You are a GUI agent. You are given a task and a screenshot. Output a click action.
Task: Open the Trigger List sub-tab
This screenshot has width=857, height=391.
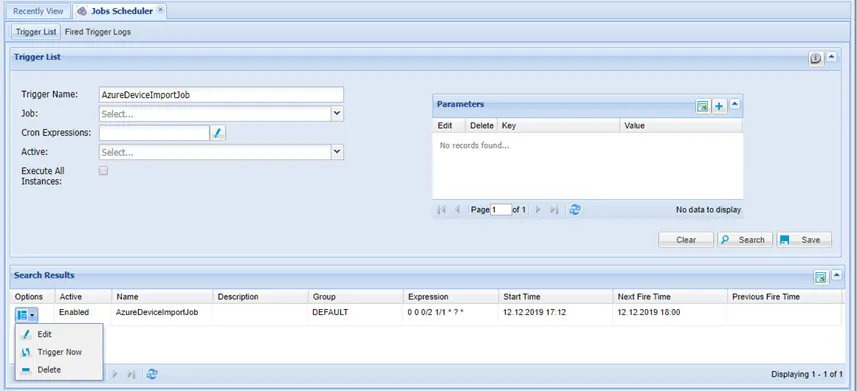pos(36,32)
